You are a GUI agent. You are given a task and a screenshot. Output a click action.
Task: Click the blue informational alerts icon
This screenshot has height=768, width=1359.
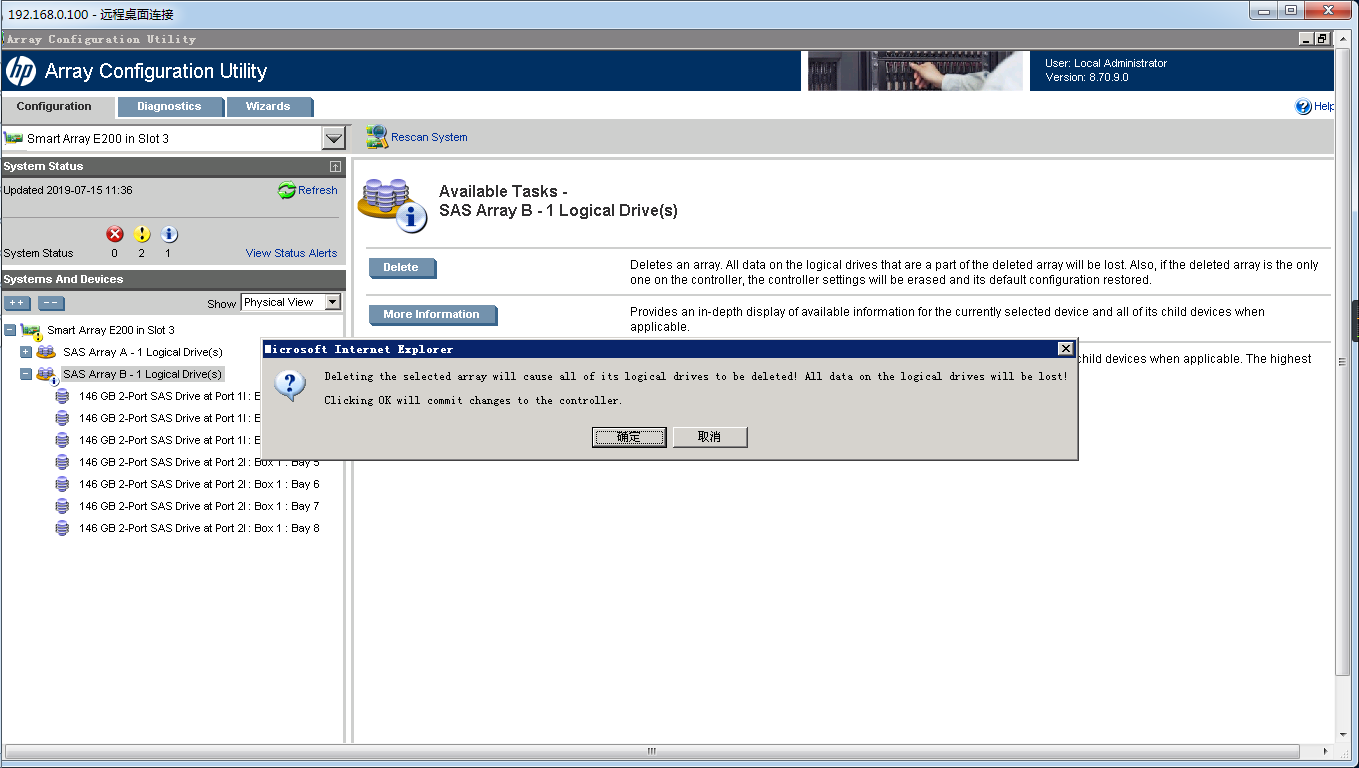point(169,234)
